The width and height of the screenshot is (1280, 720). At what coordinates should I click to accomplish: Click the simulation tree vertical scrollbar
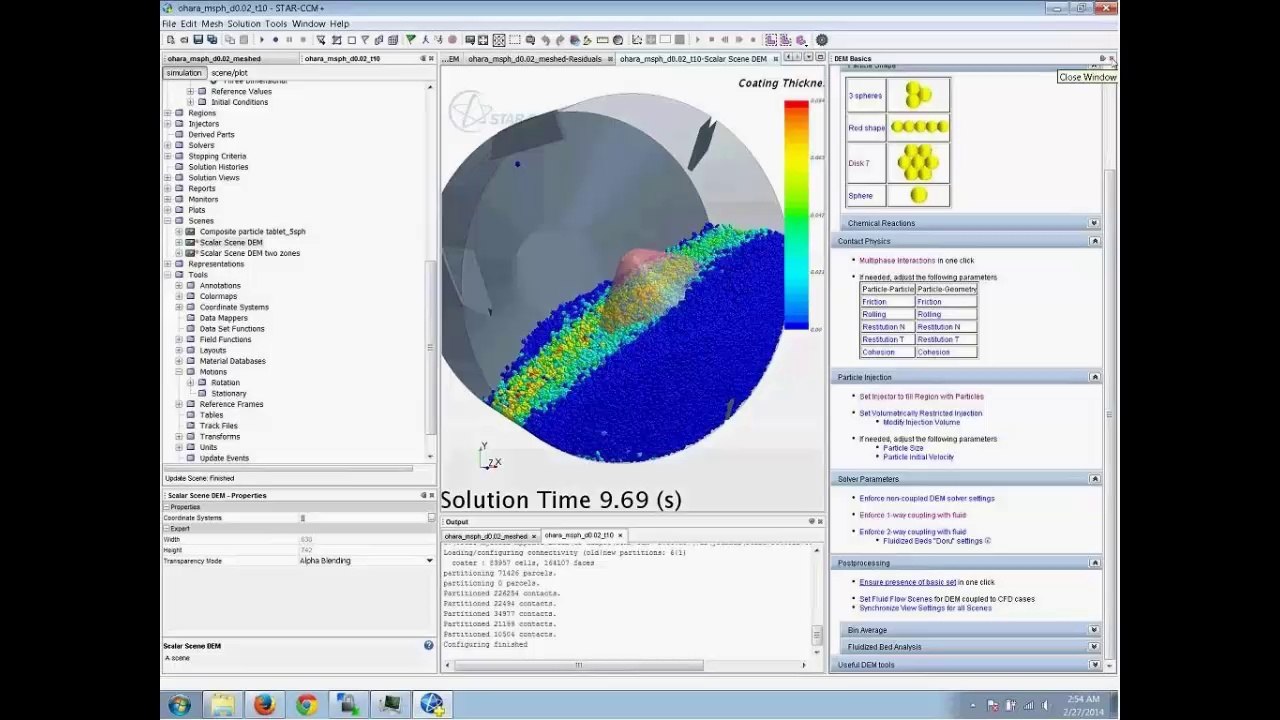coord(431,347)
